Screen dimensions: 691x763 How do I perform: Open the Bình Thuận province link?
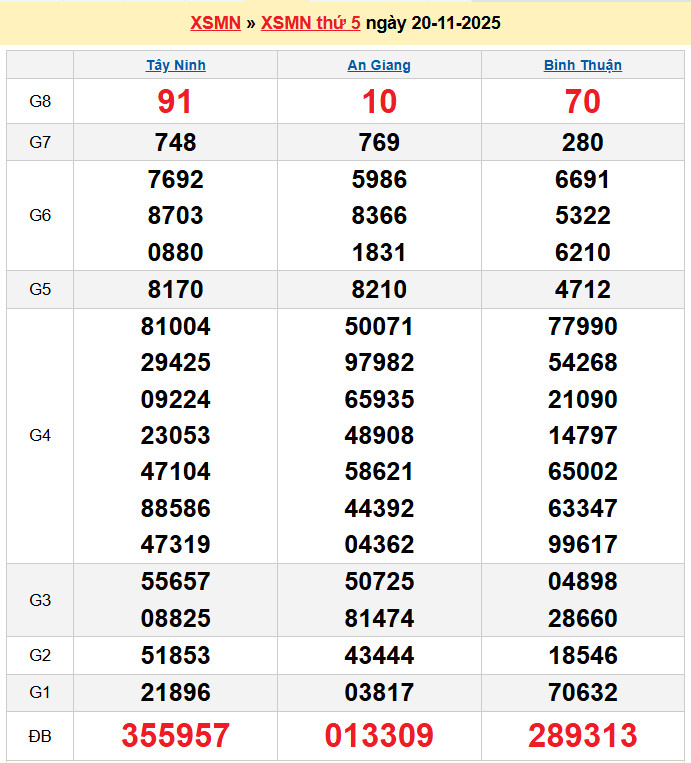583,65
